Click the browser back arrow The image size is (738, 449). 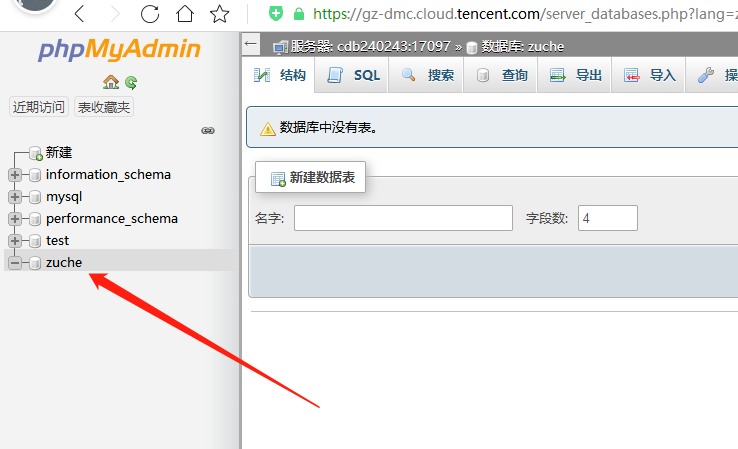point(80,14)
